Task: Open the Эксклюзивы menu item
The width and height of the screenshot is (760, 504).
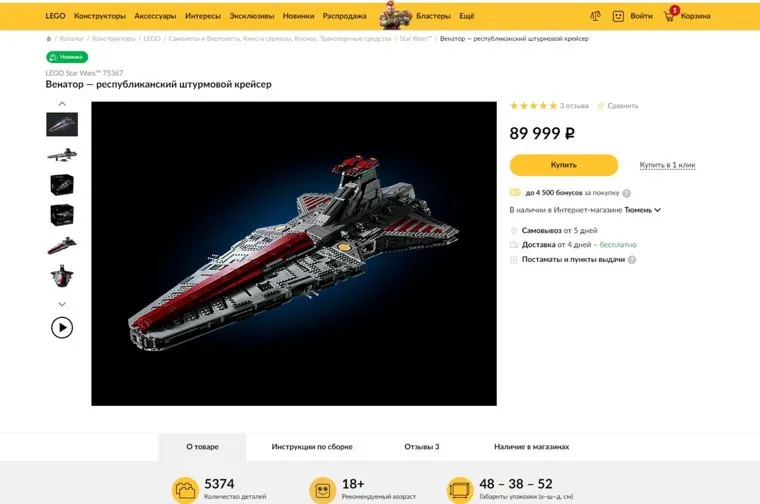Action: click(252, 16)
